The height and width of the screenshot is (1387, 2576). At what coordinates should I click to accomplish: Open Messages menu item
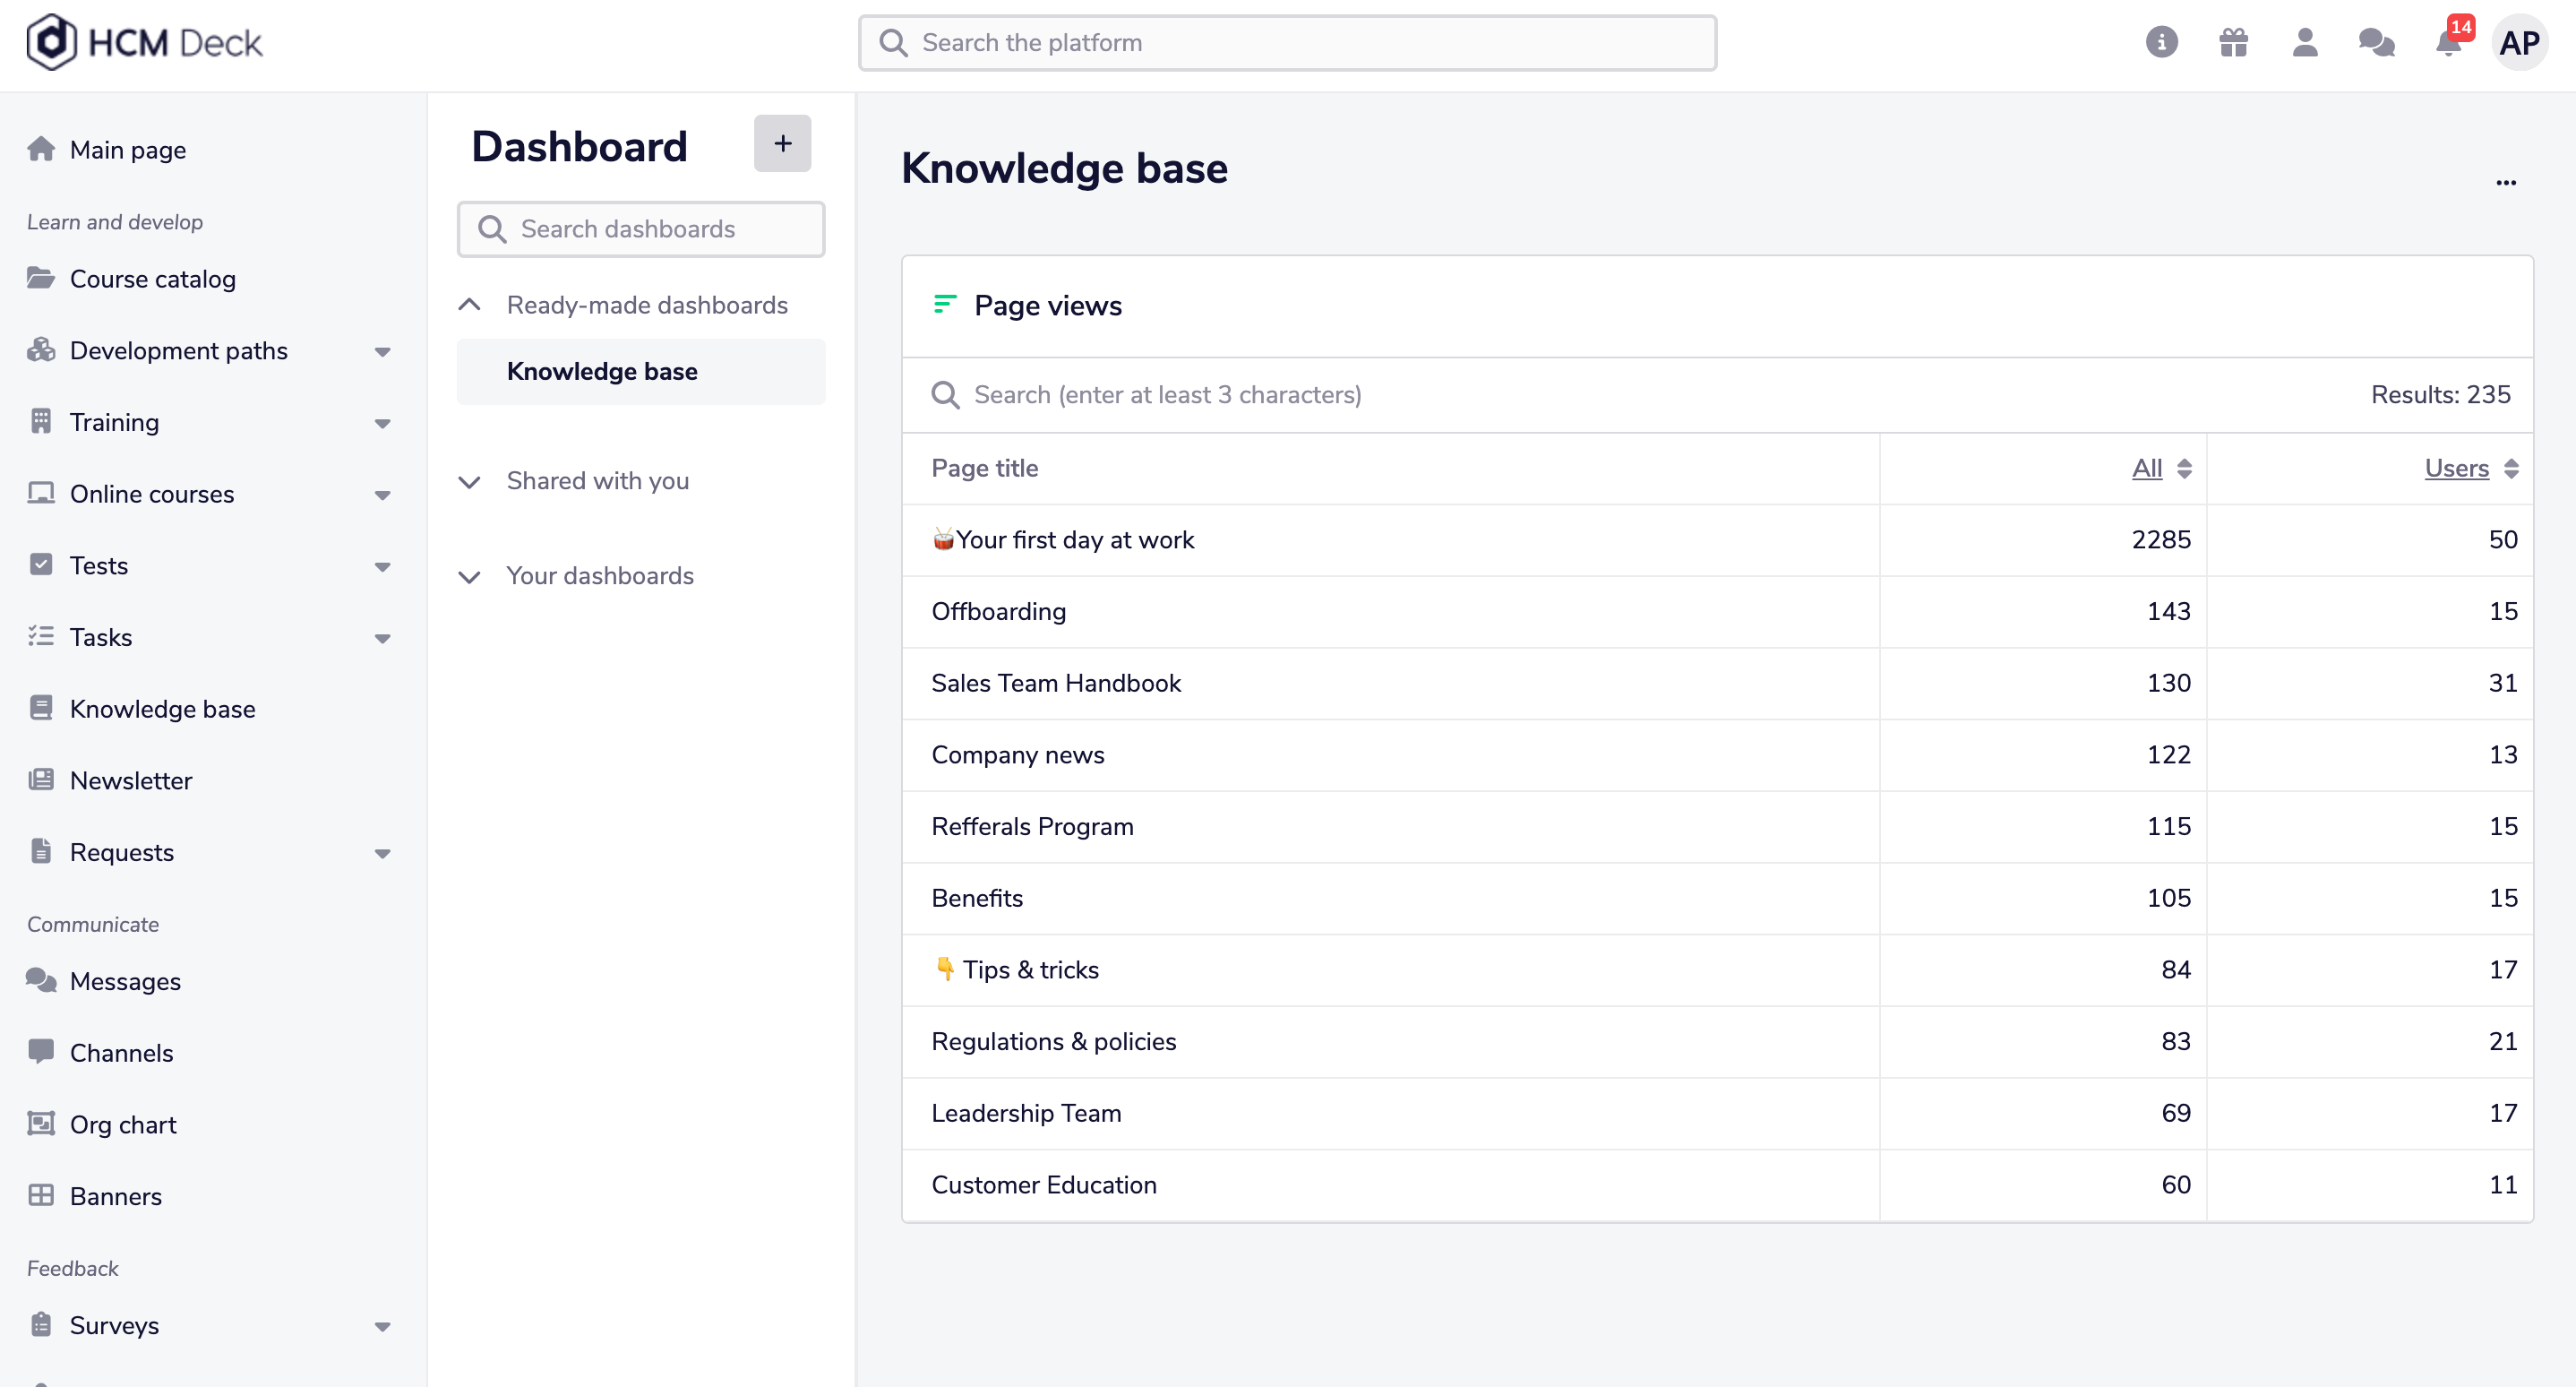(x=125, y=981)
